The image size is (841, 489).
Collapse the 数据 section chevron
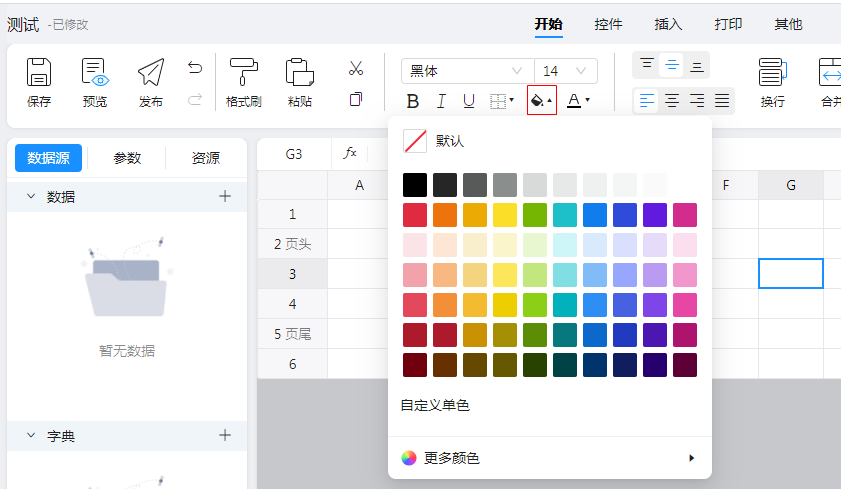click(30, 197)
